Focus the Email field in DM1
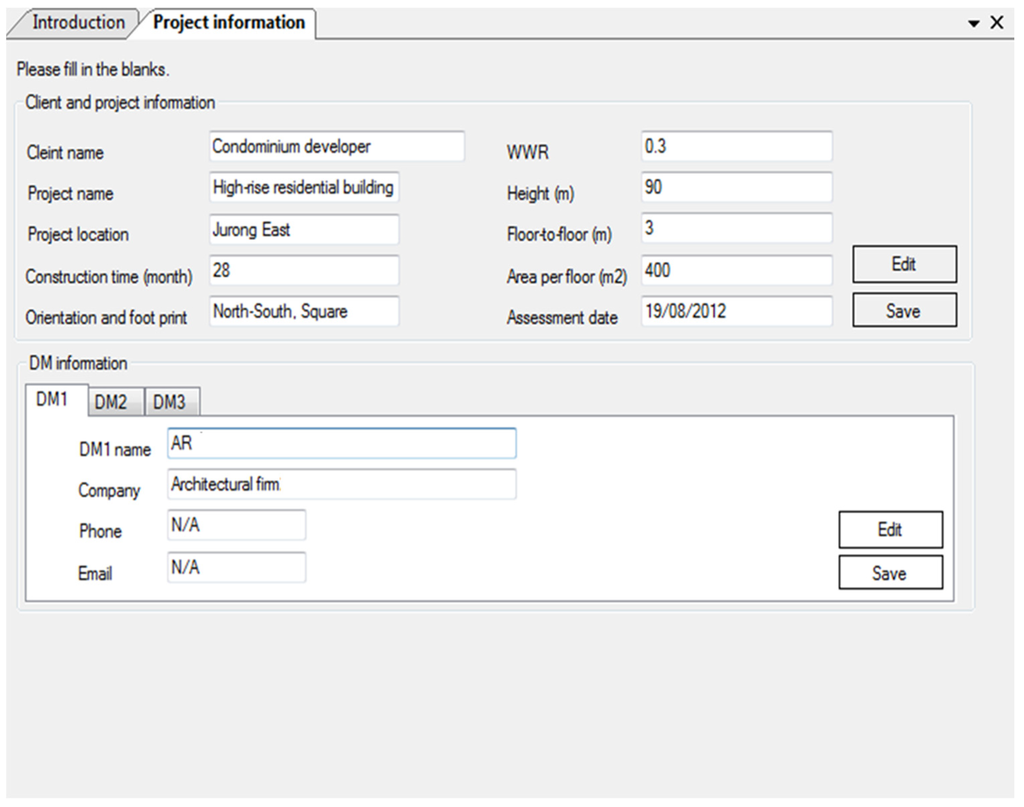The height and width of the screenshot is (807, 1024). 236,568
